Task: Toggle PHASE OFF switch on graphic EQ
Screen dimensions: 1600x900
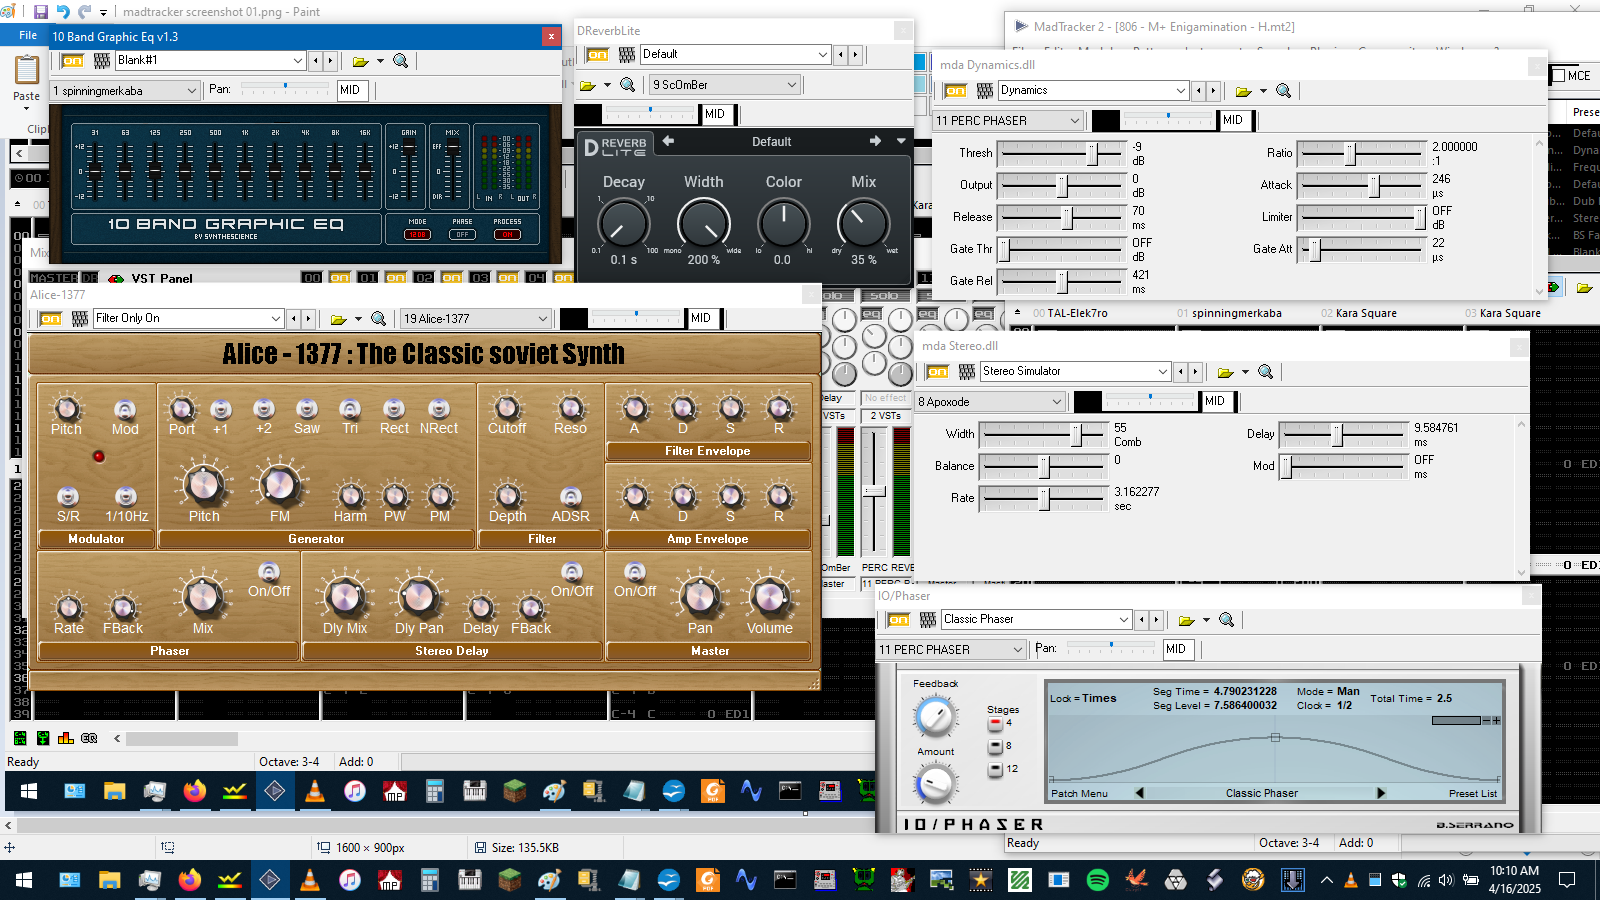Action: coord(462,235)
